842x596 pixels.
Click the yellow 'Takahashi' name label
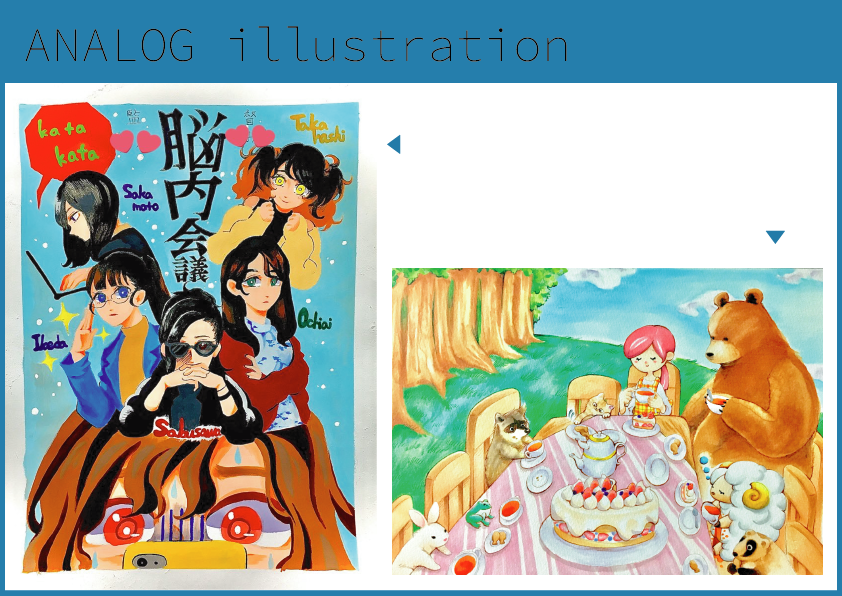pos(317,128)
